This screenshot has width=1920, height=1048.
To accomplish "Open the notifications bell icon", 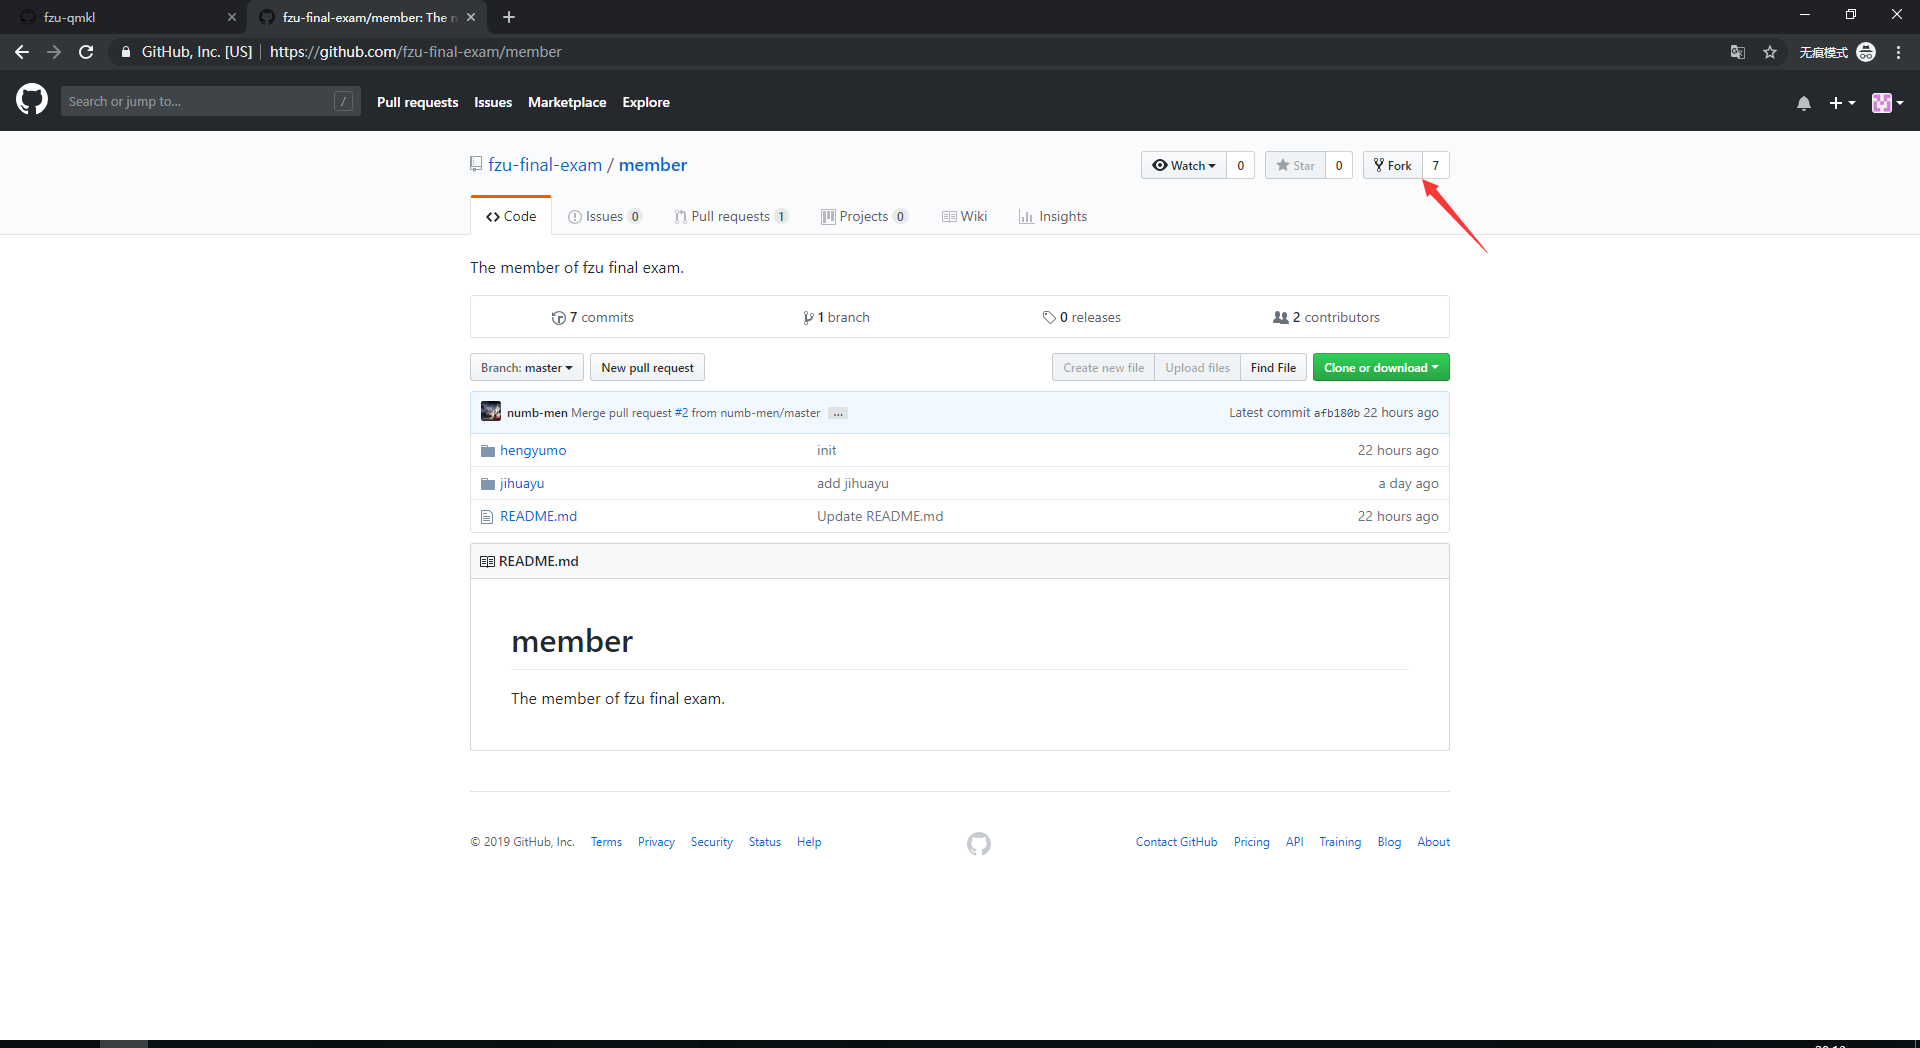I will pyautogui.click(x=1804, y=103).
